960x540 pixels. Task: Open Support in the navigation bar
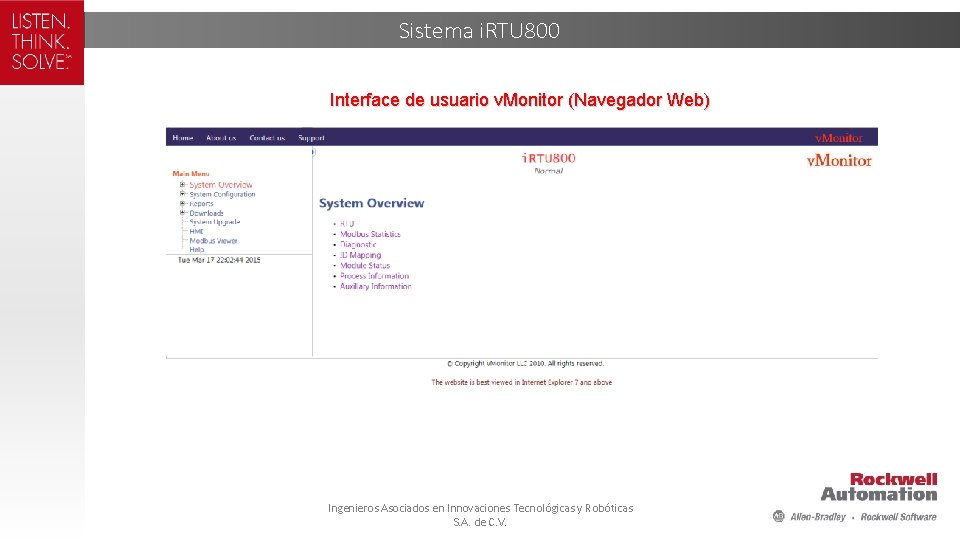311,138
